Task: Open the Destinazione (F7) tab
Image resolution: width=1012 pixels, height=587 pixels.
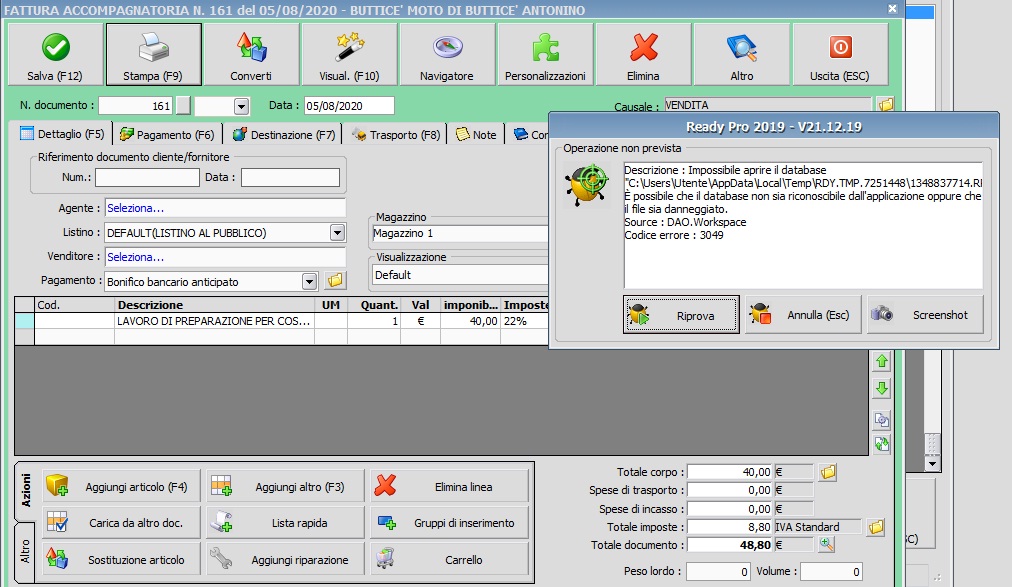Action: (x=284, y=134)
